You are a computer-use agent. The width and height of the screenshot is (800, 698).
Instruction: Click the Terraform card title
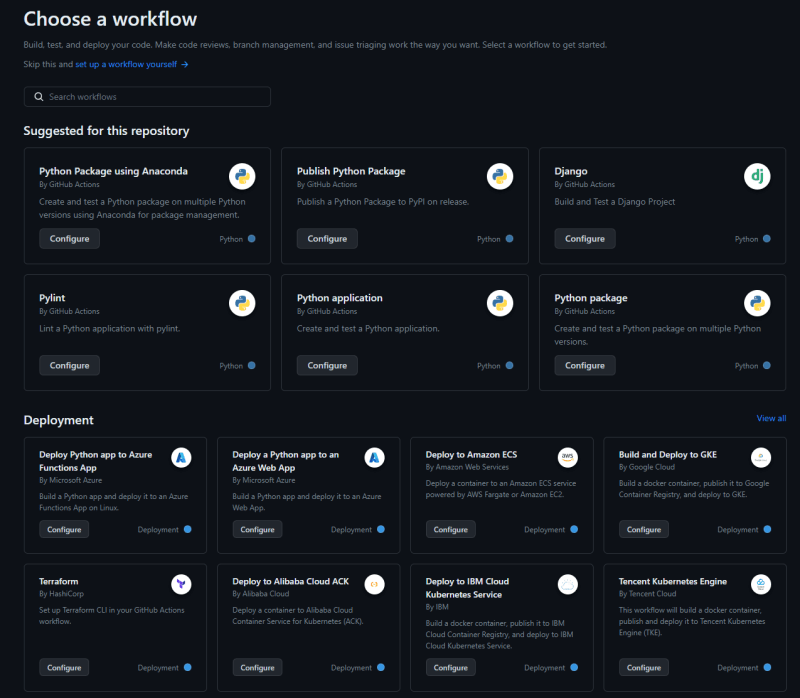pyautogui.click(x=59, y=582)
